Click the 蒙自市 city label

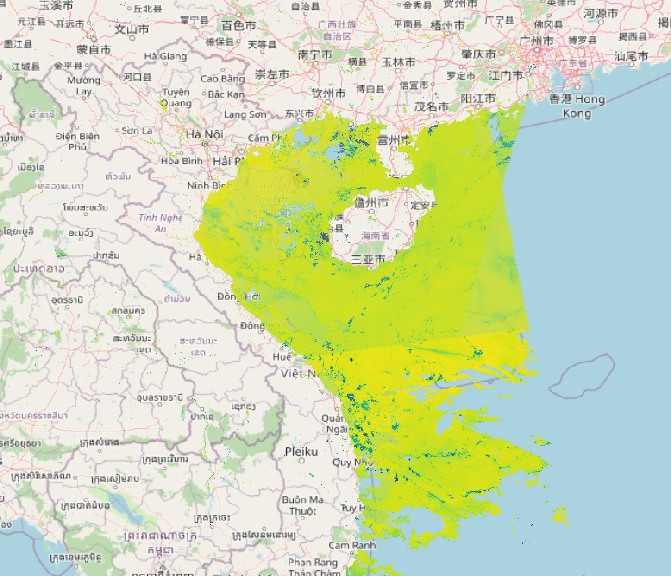pyautogui.click(x=94, y=50)
